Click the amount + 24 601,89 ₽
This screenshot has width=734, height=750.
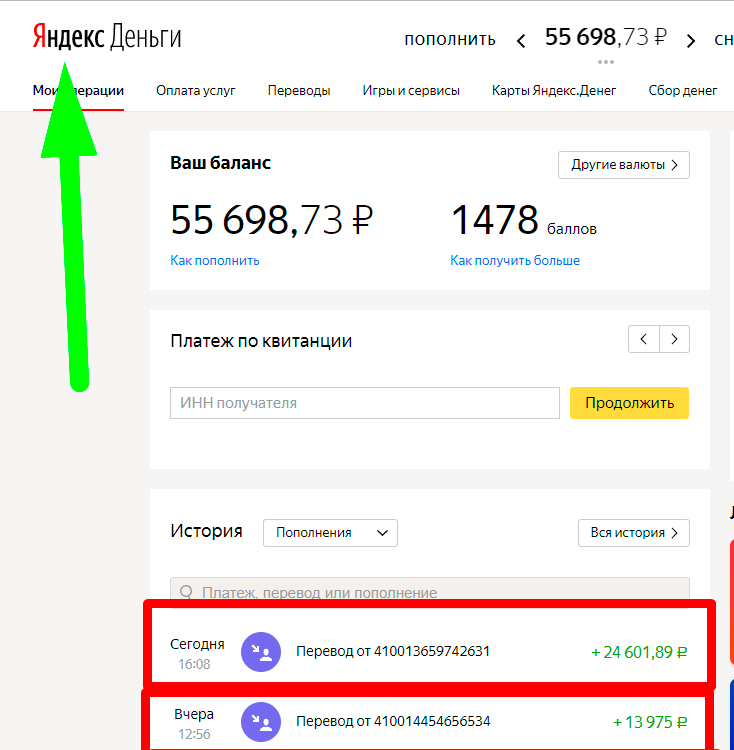pyautogui.click(x=639, y=652)
